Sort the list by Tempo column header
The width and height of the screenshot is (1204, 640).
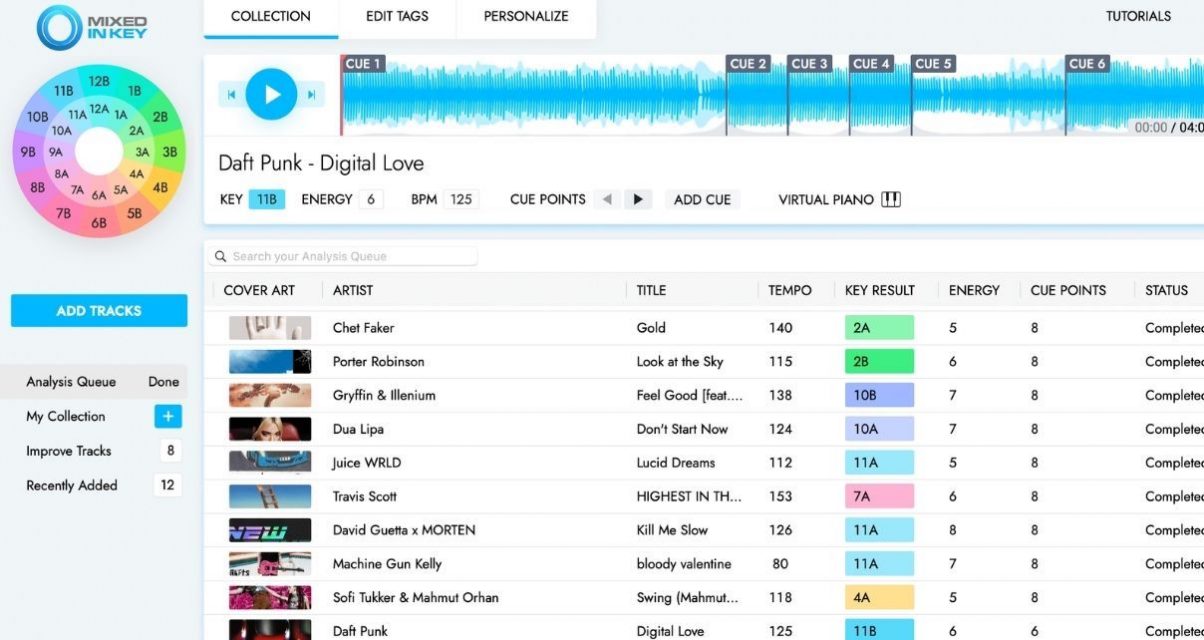(790, 290)
